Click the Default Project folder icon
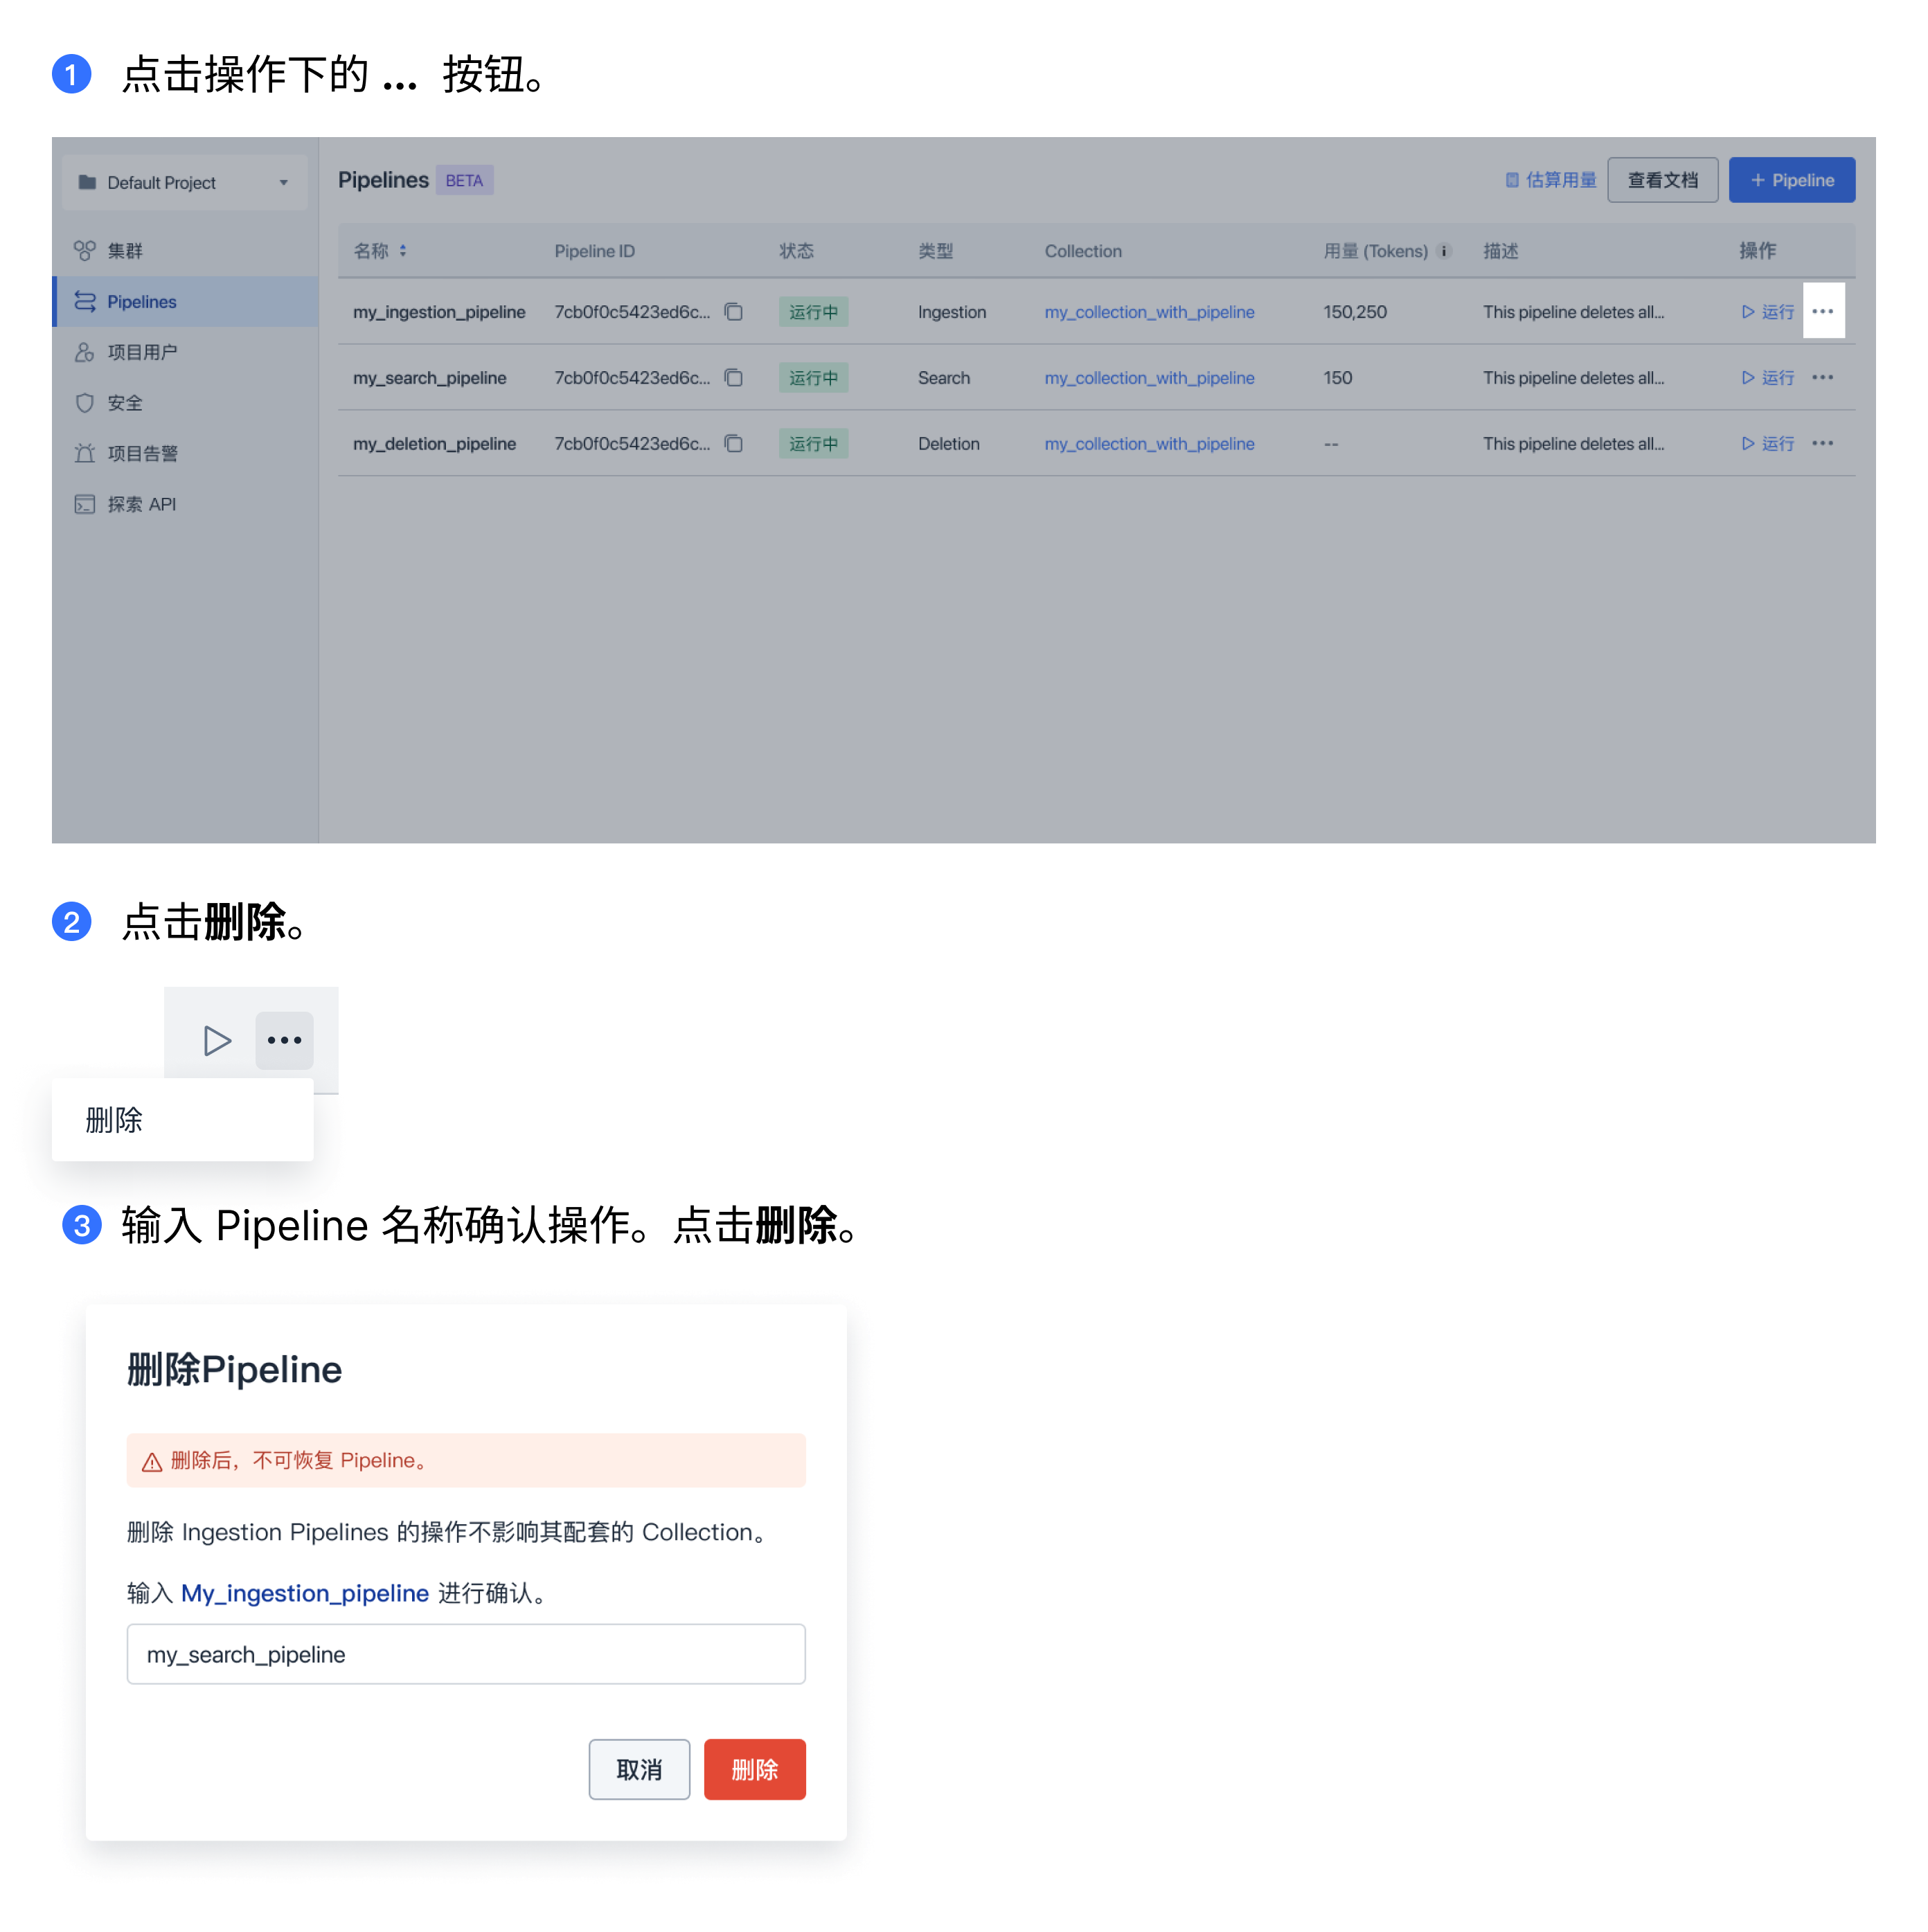1928x1932 pixels. click(x=87, y=182)
